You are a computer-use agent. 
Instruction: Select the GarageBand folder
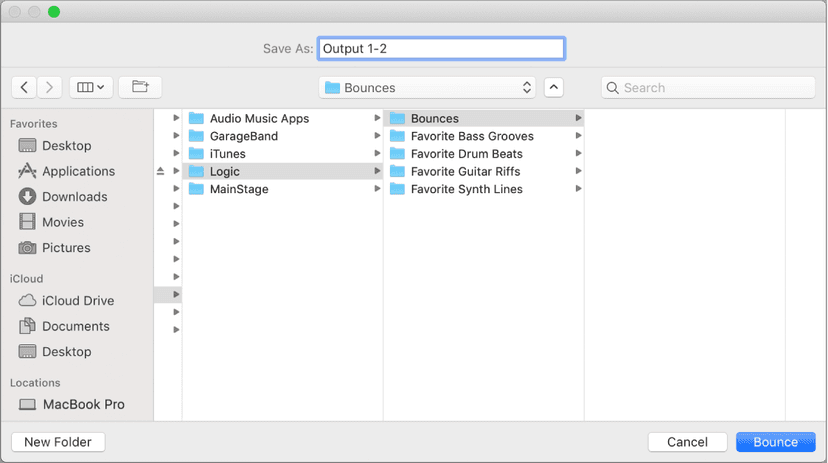point(283,136)
